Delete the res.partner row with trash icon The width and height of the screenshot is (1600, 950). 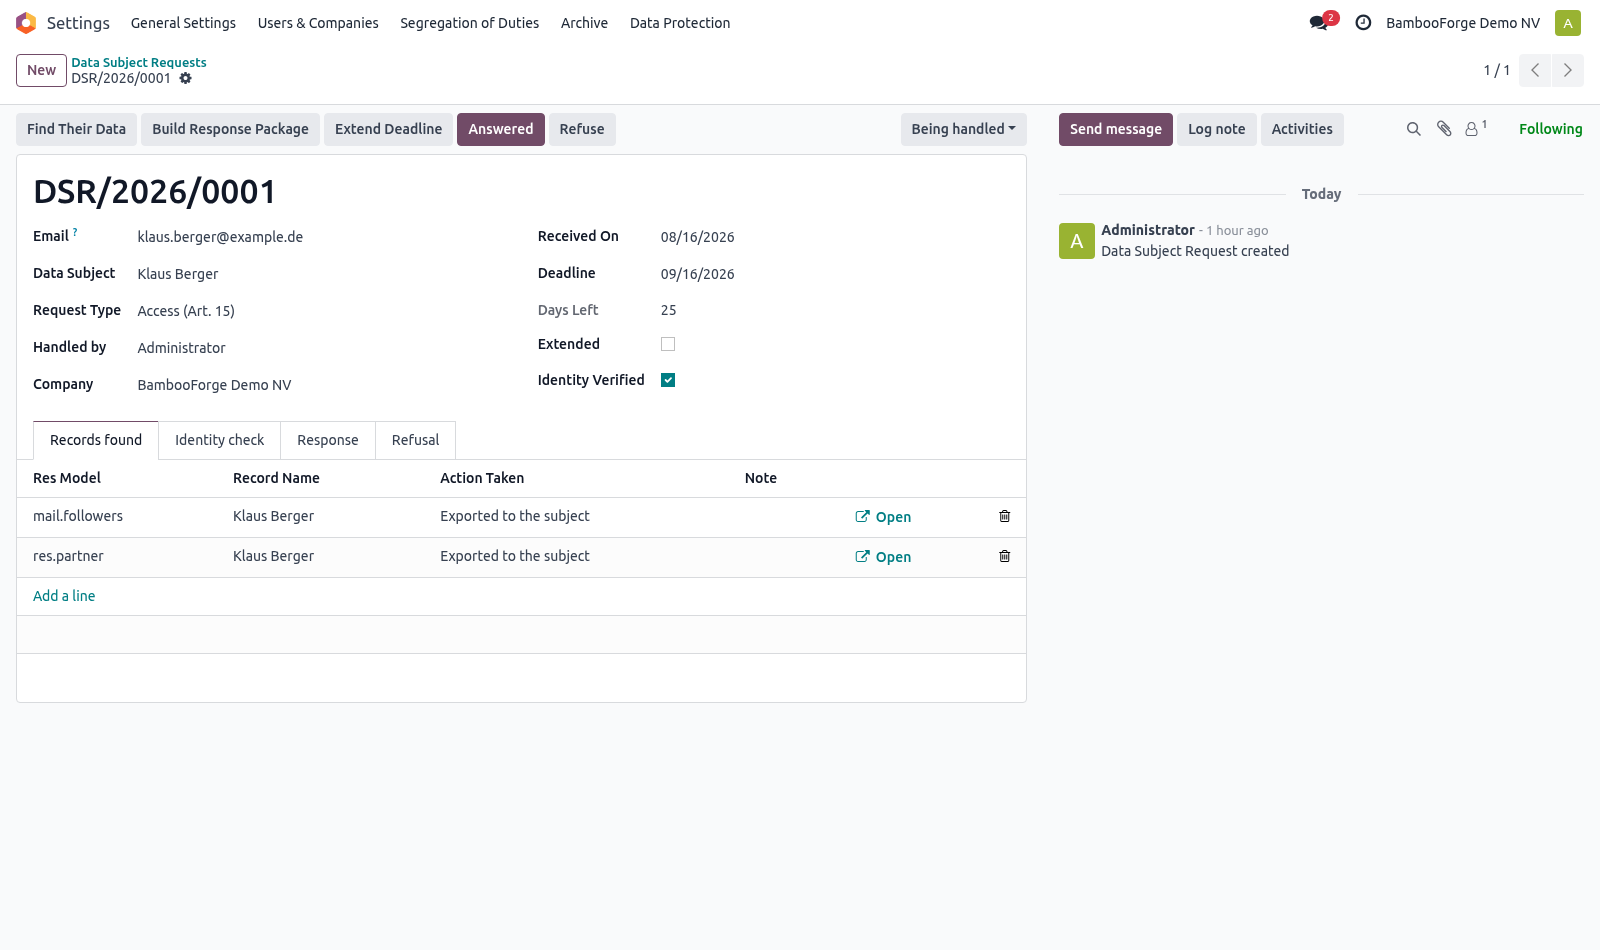[x=1005, y=556]
